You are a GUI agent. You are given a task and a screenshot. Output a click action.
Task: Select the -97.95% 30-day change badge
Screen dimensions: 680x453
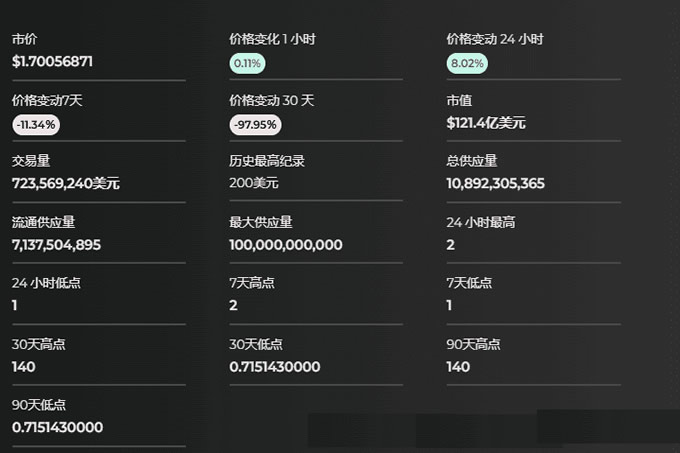[254, 125]
